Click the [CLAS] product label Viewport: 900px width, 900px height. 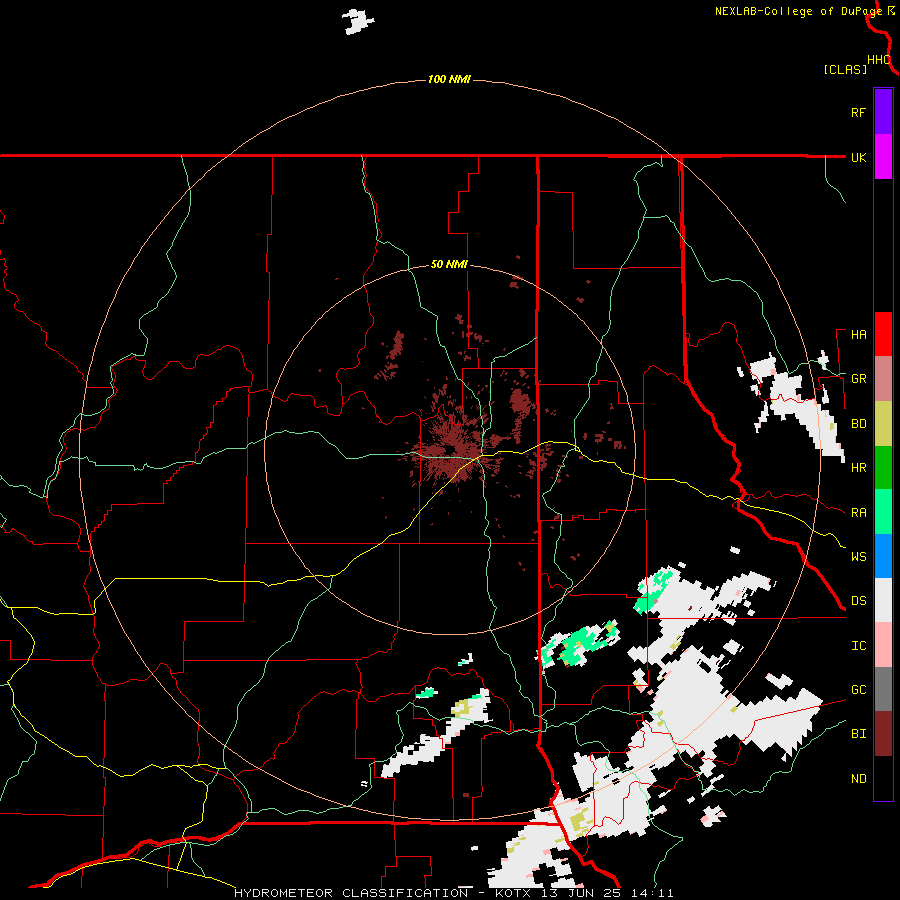(845, 70)
